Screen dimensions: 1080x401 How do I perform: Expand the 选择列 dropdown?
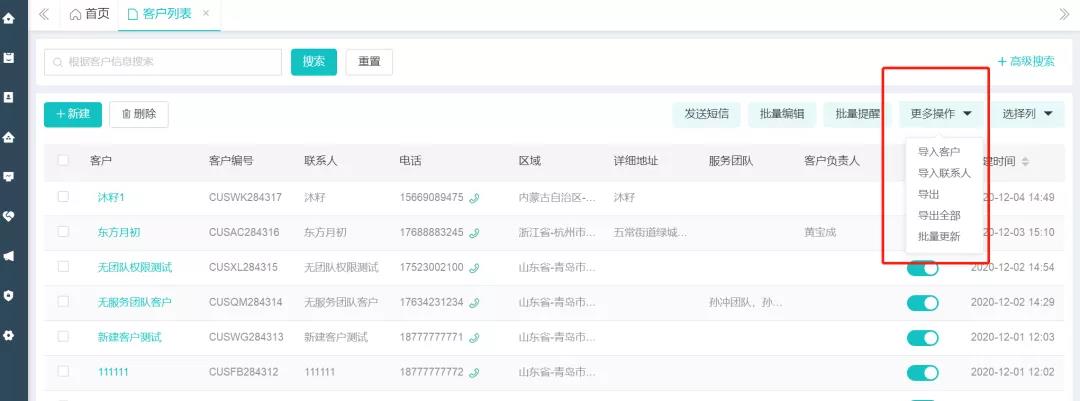click(1027, 114)
